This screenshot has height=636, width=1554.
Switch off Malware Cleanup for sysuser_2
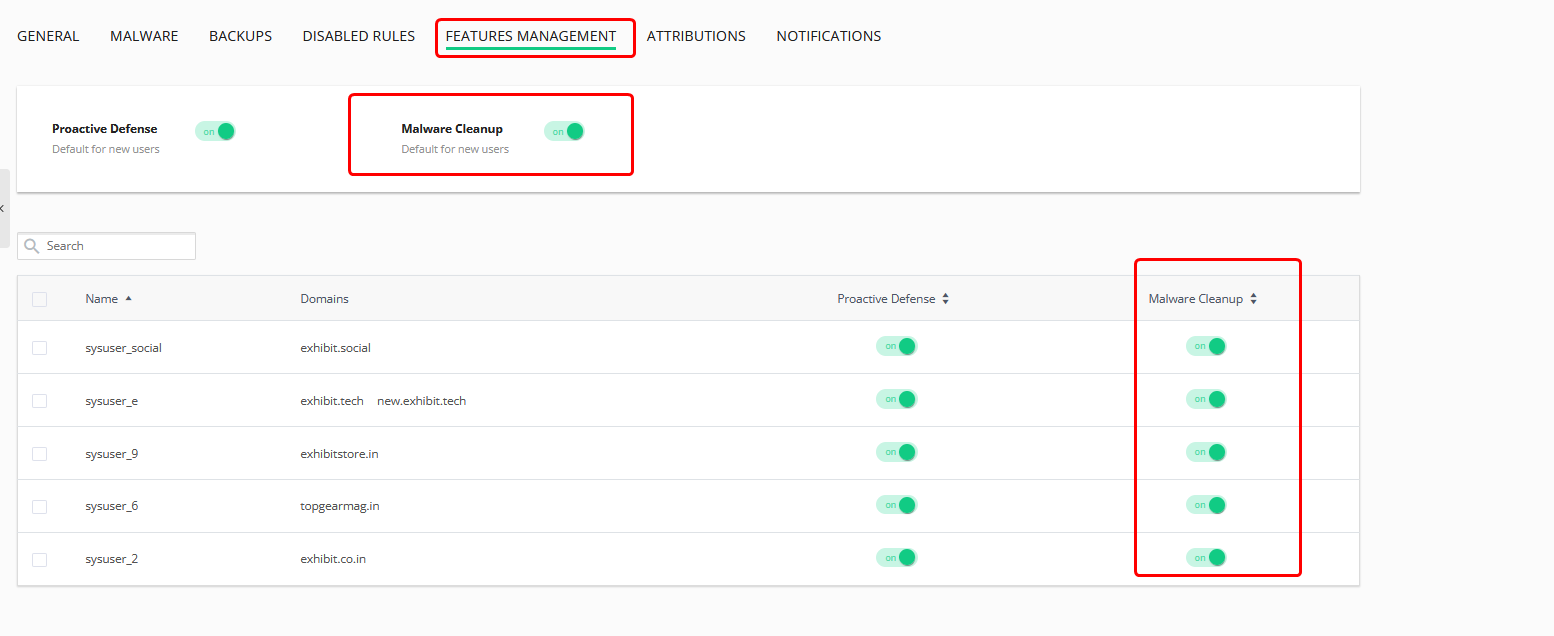(x=1206, y=557)
